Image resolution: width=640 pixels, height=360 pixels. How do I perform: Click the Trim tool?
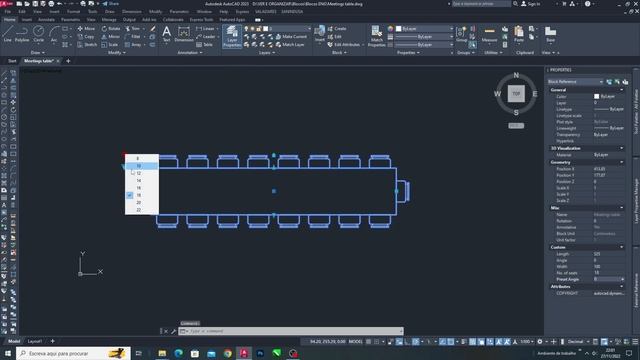[132, 29]
